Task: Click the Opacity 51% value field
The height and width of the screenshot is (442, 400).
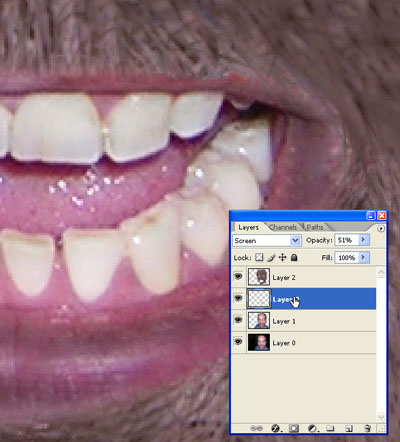Action: 347,240
